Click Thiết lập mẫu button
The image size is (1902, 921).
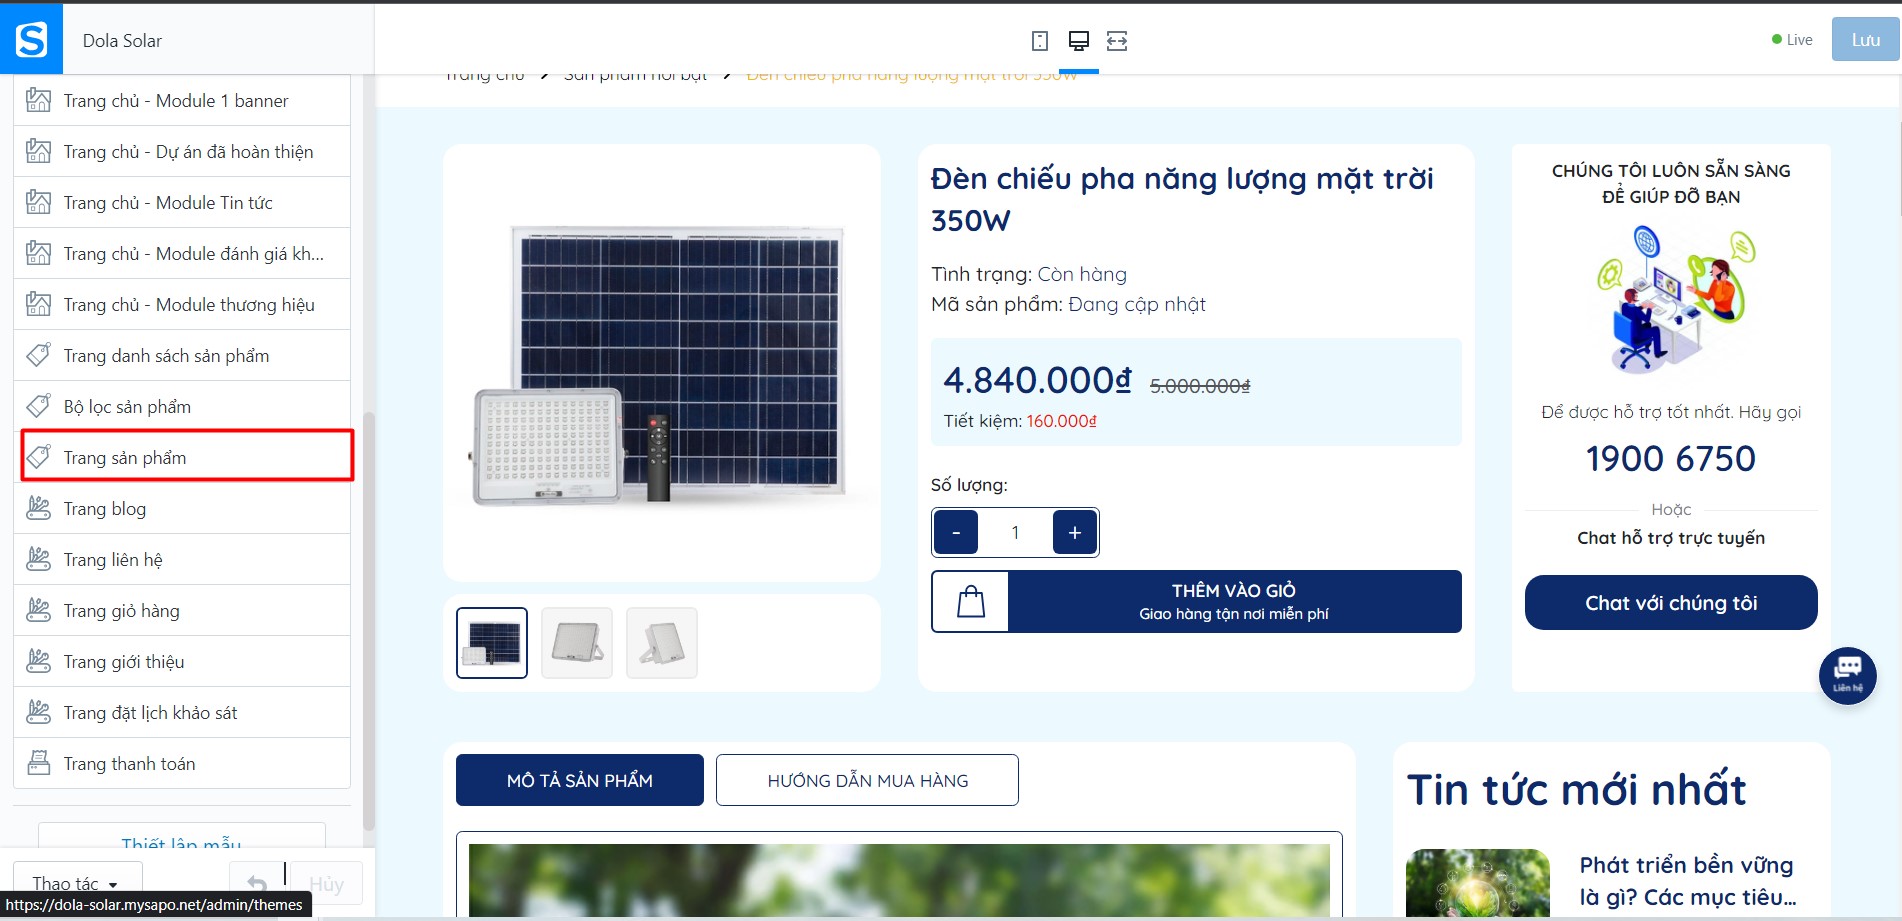tap(182, 838)
